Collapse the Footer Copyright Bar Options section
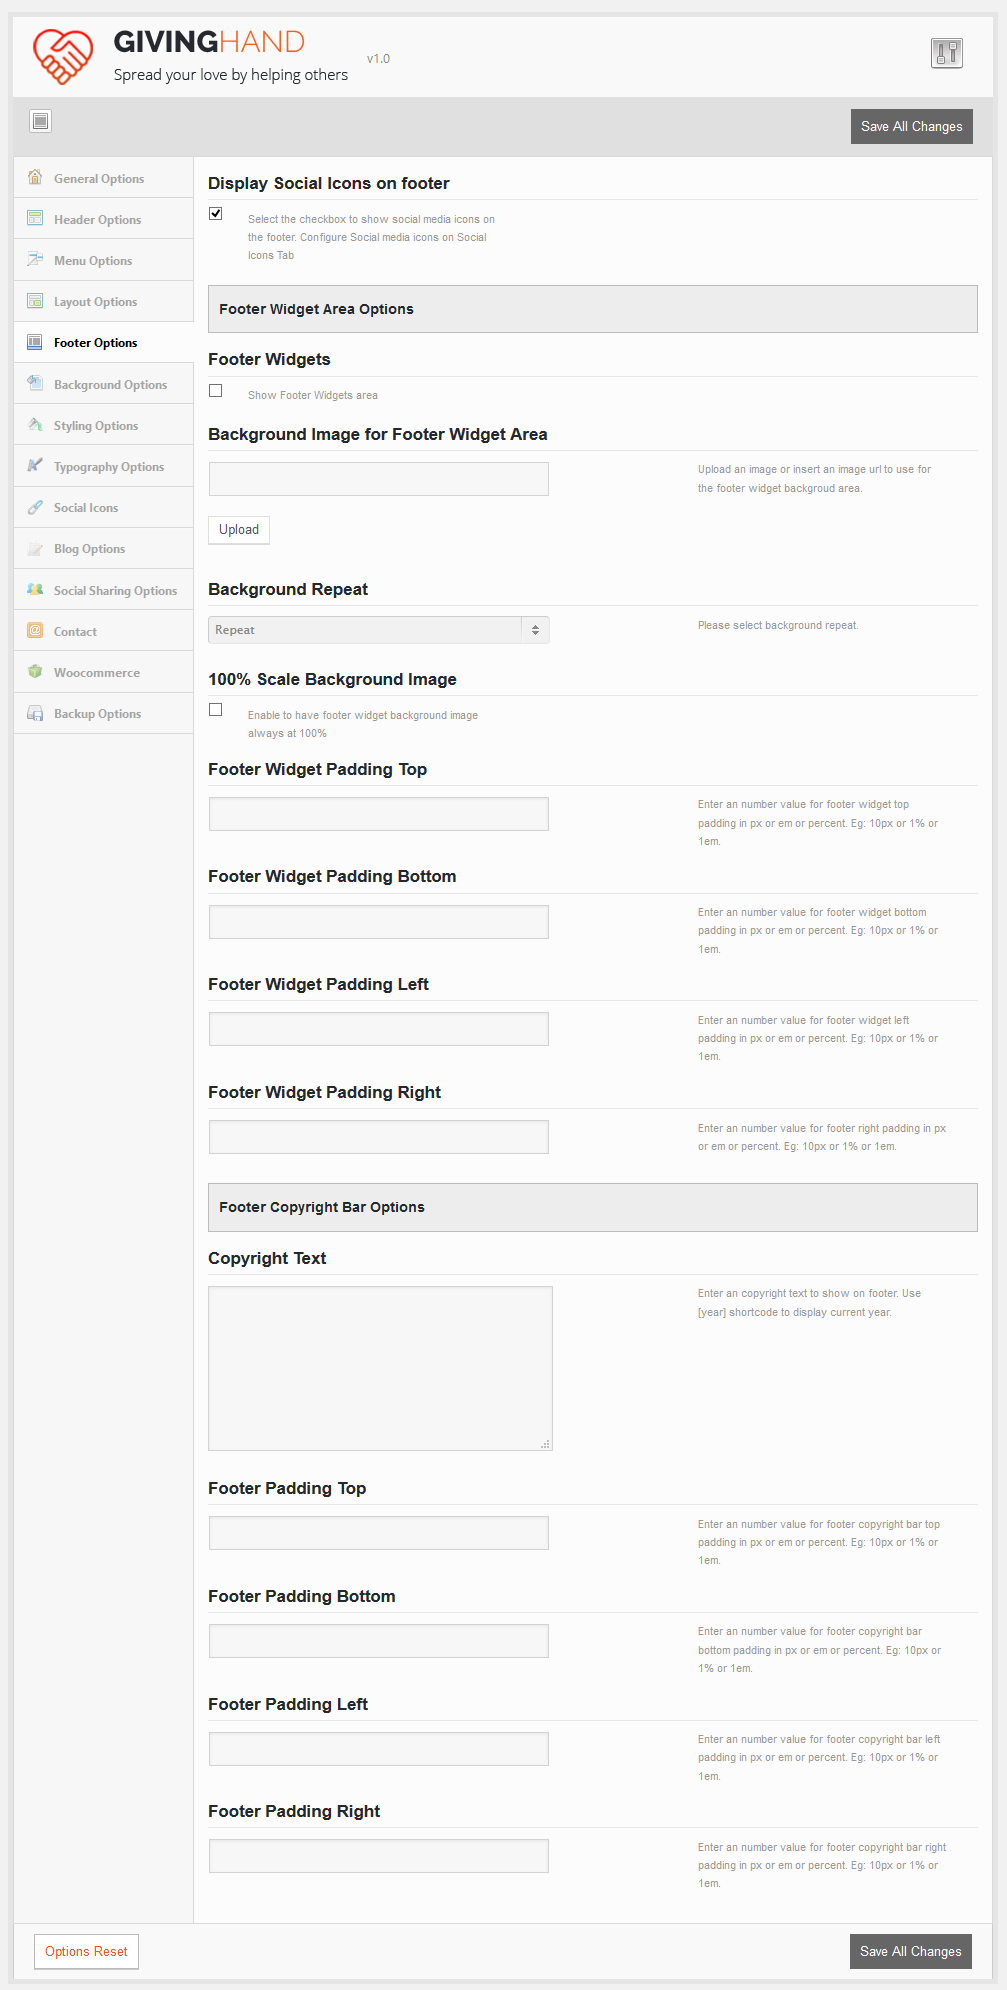Viewport: 1007px width, 1990px height. [x=592, y=1207]
